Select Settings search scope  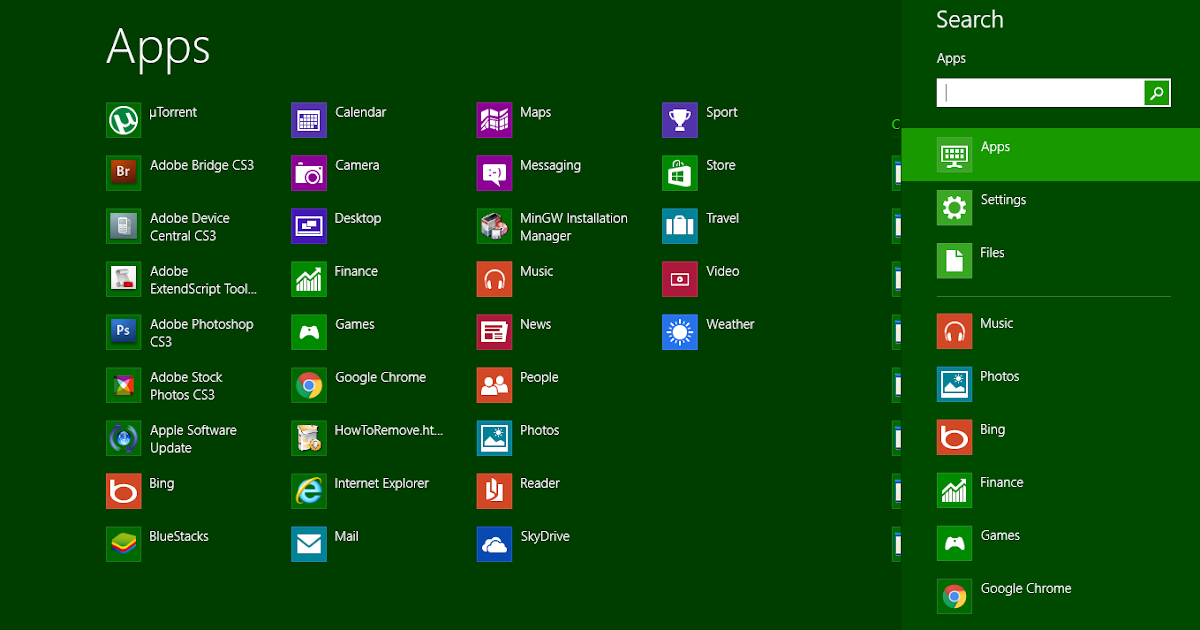tap(1050, 207)
